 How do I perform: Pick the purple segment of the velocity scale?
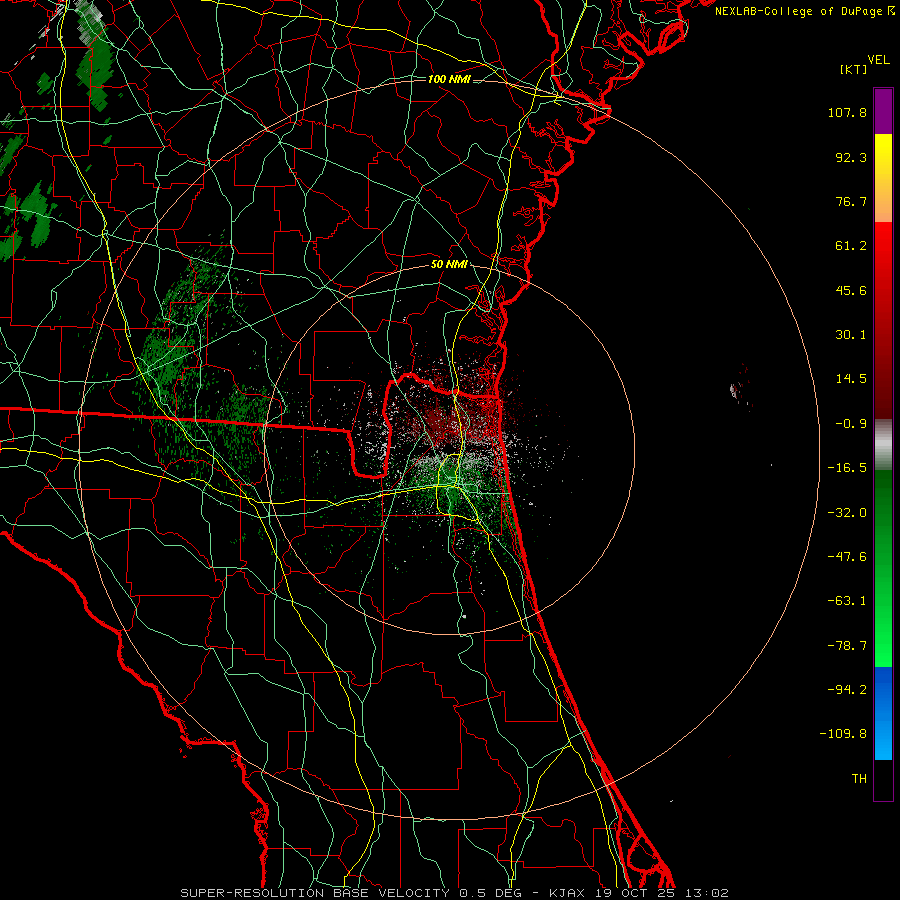point(883,111)
